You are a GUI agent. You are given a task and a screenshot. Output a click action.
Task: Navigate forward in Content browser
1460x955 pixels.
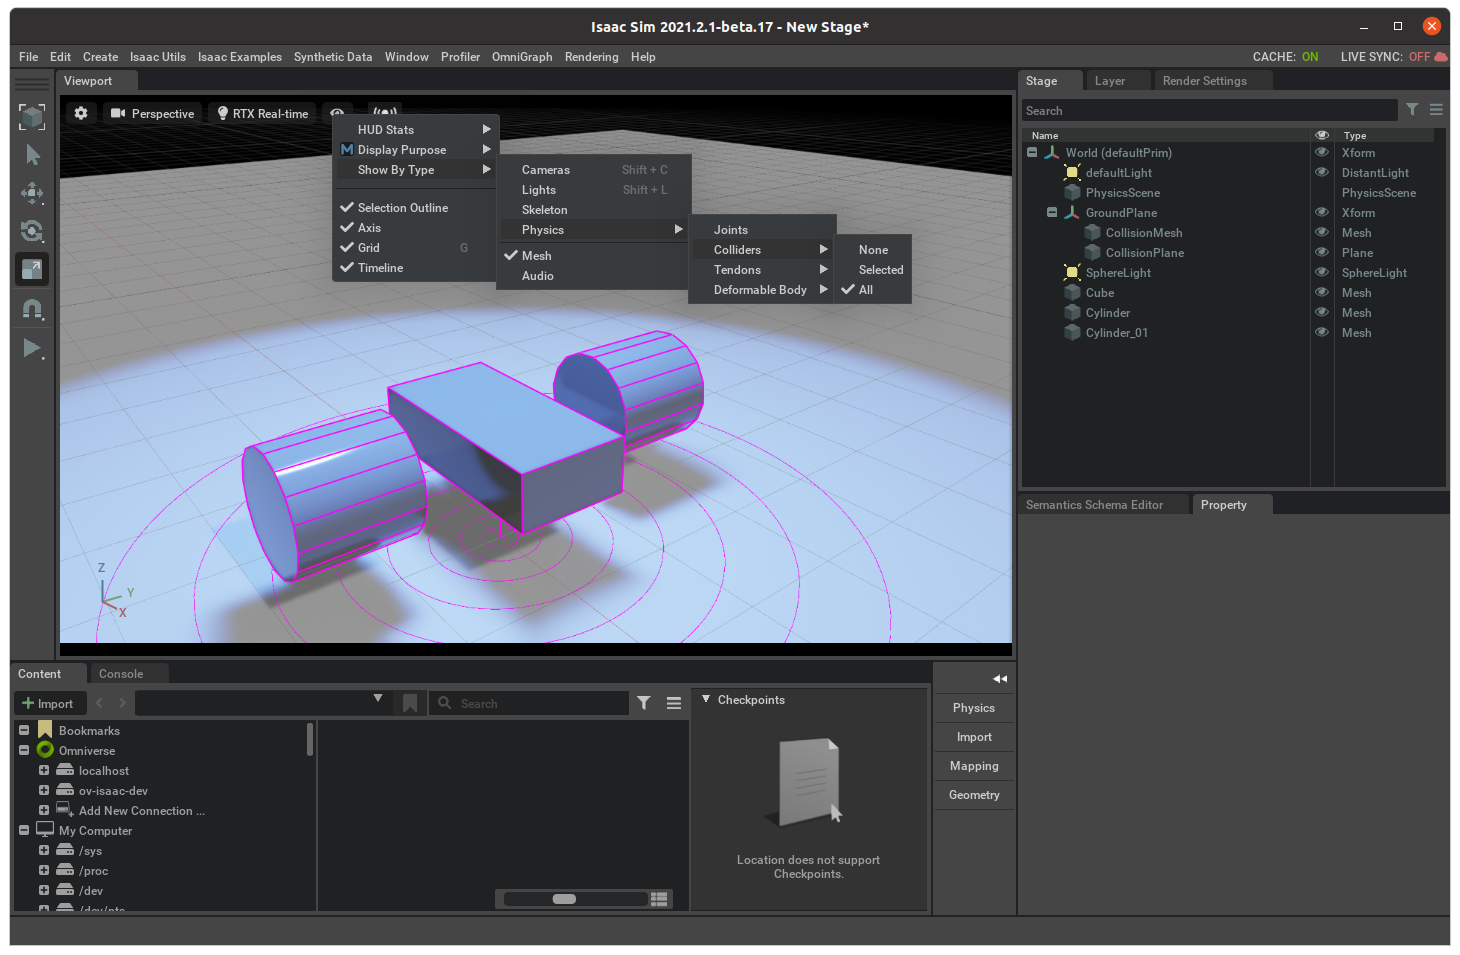point(123,703)
